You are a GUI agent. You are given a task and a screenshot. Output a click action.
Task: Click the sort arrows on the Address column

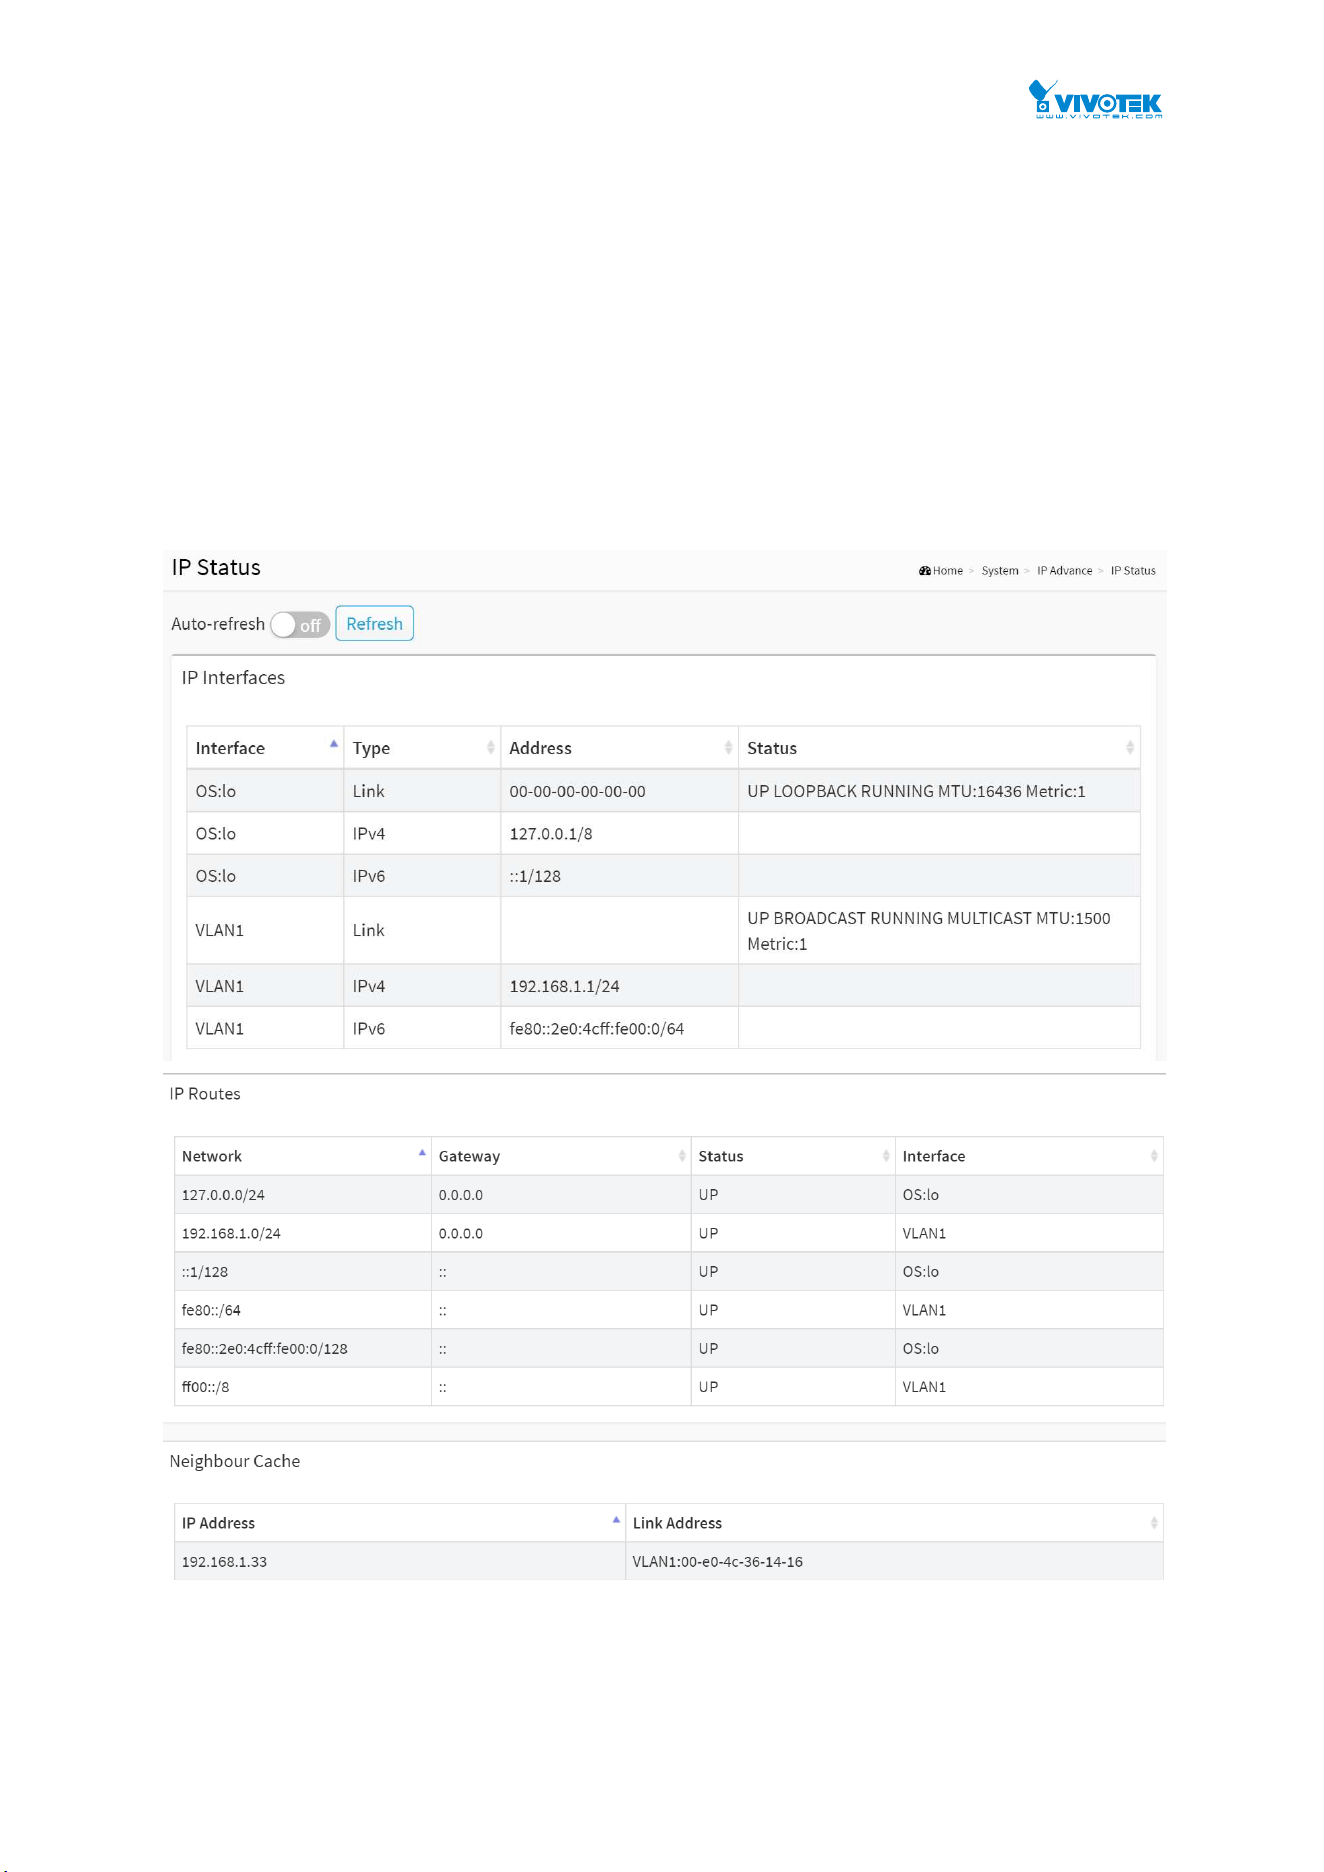[x=729, y=748]
